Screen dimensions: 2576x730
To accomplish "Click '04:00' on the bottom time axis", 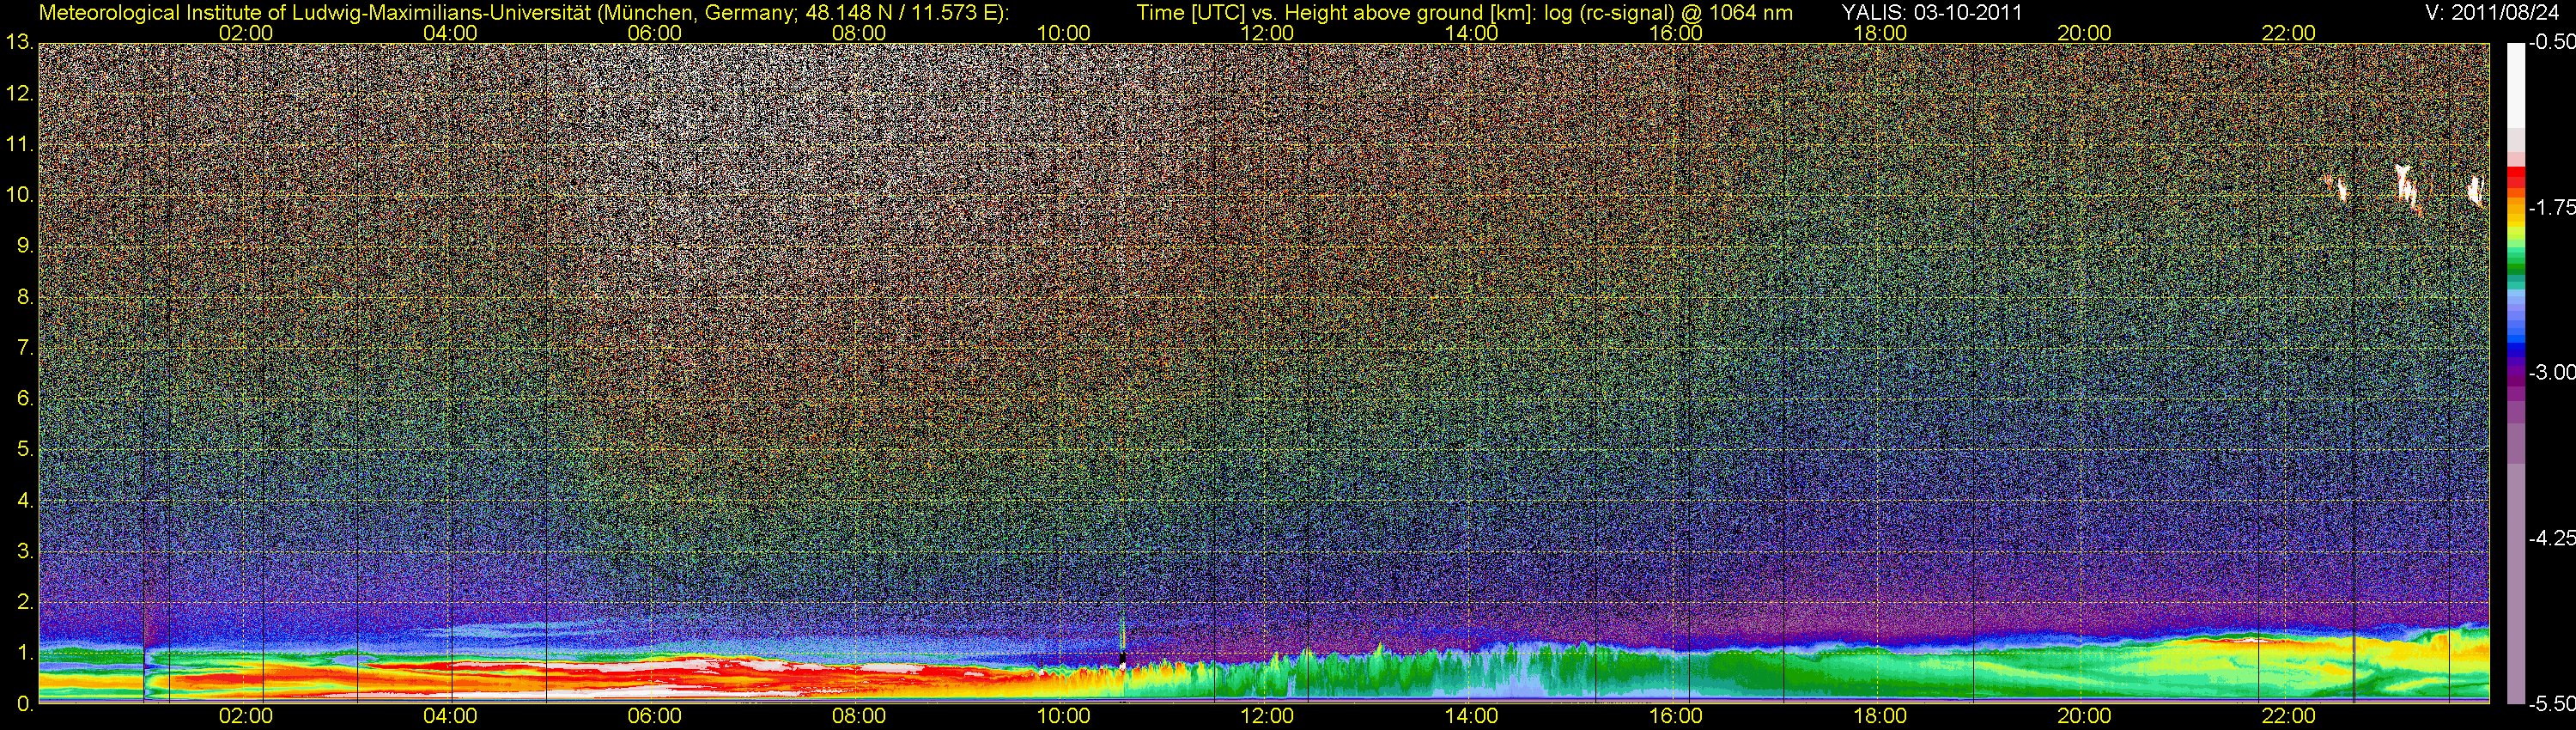I will (x=450, y=716).
